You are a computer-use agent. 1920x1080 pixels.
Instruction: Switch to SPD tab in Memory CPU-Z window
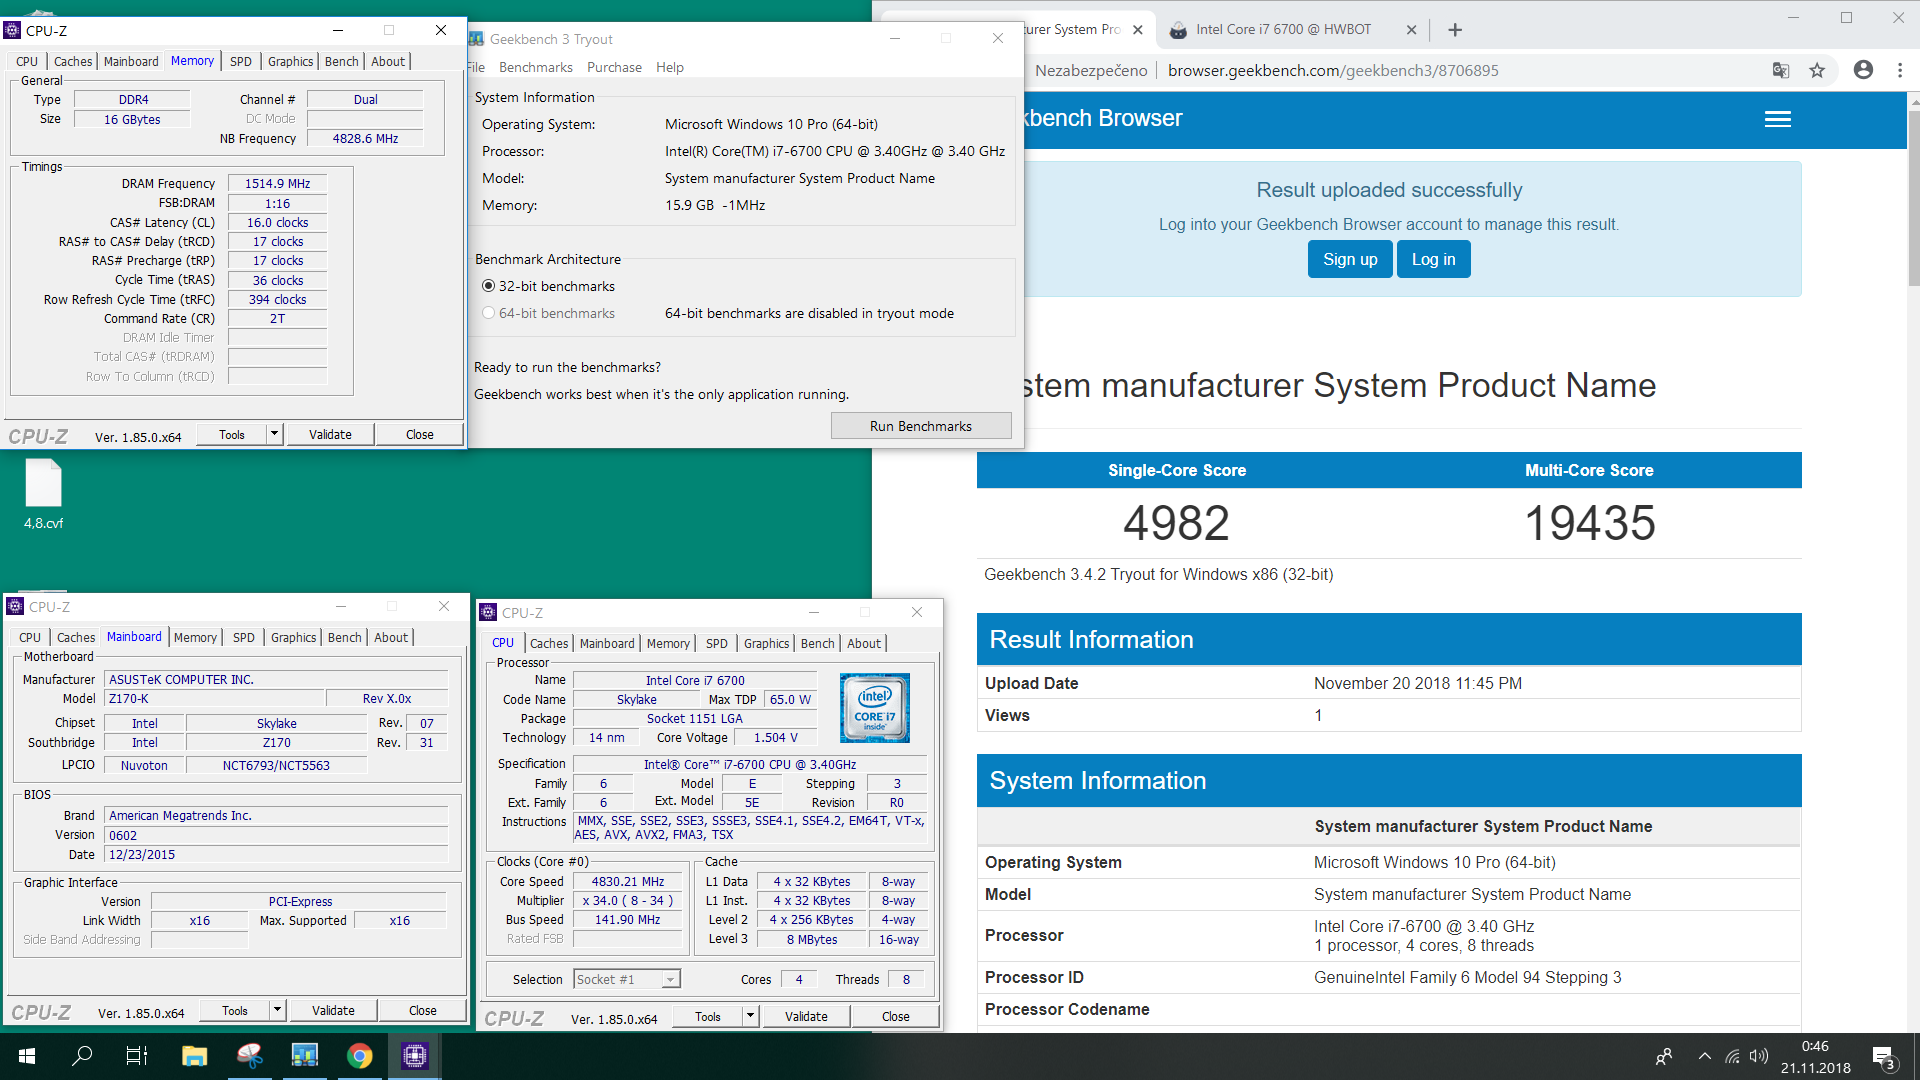coord(240,62)
